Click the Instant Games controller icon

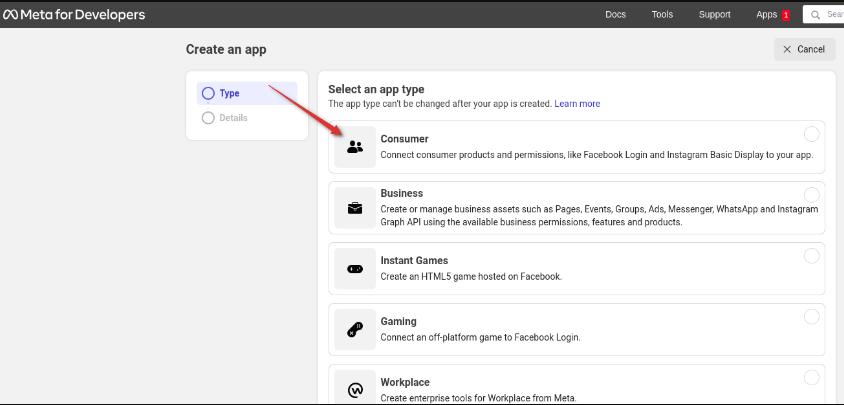(355, 269)
